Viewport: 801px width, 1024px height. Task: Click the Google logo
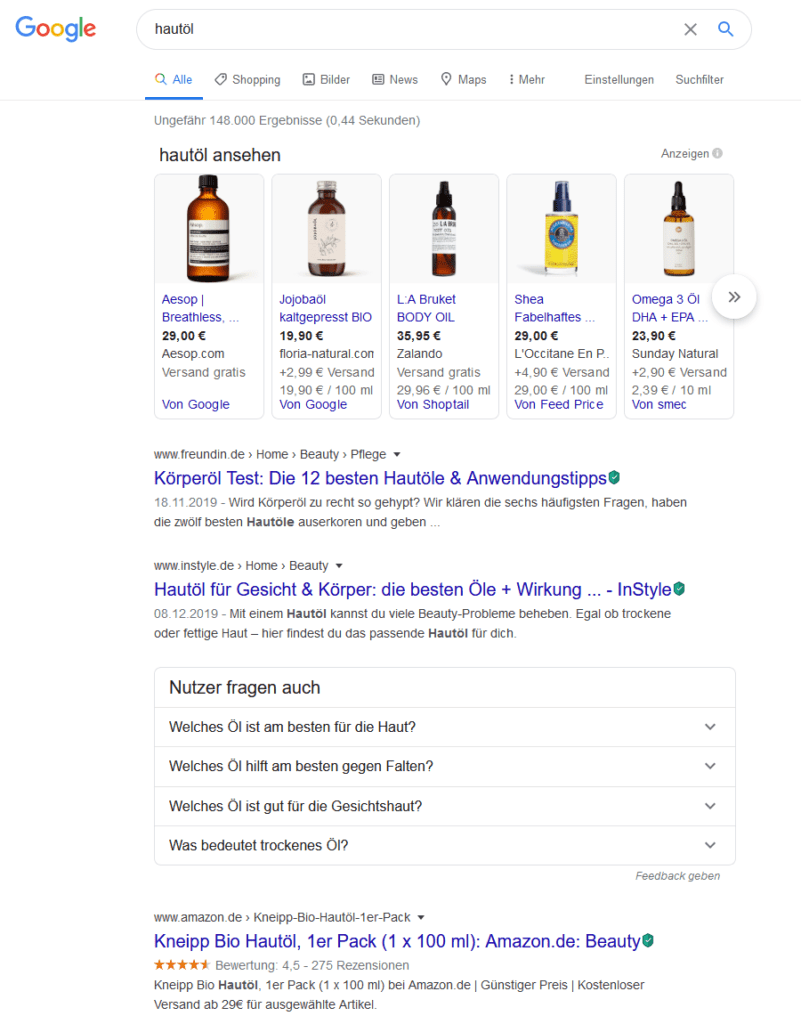coord(55,29)
